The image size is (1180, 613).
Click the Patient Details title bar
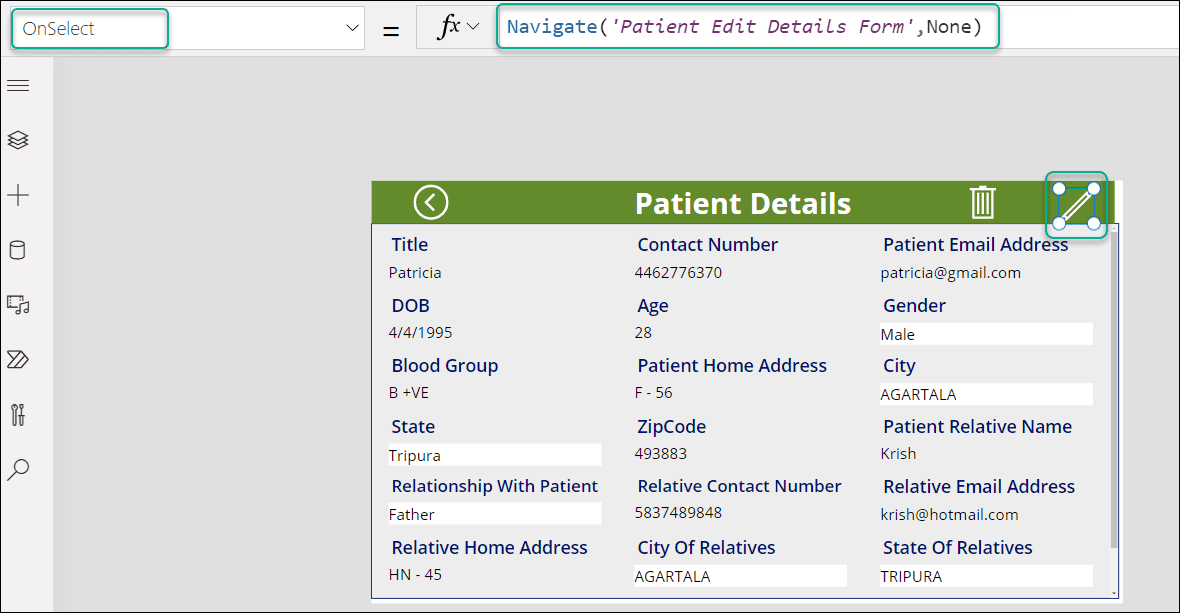click(742, 202)
